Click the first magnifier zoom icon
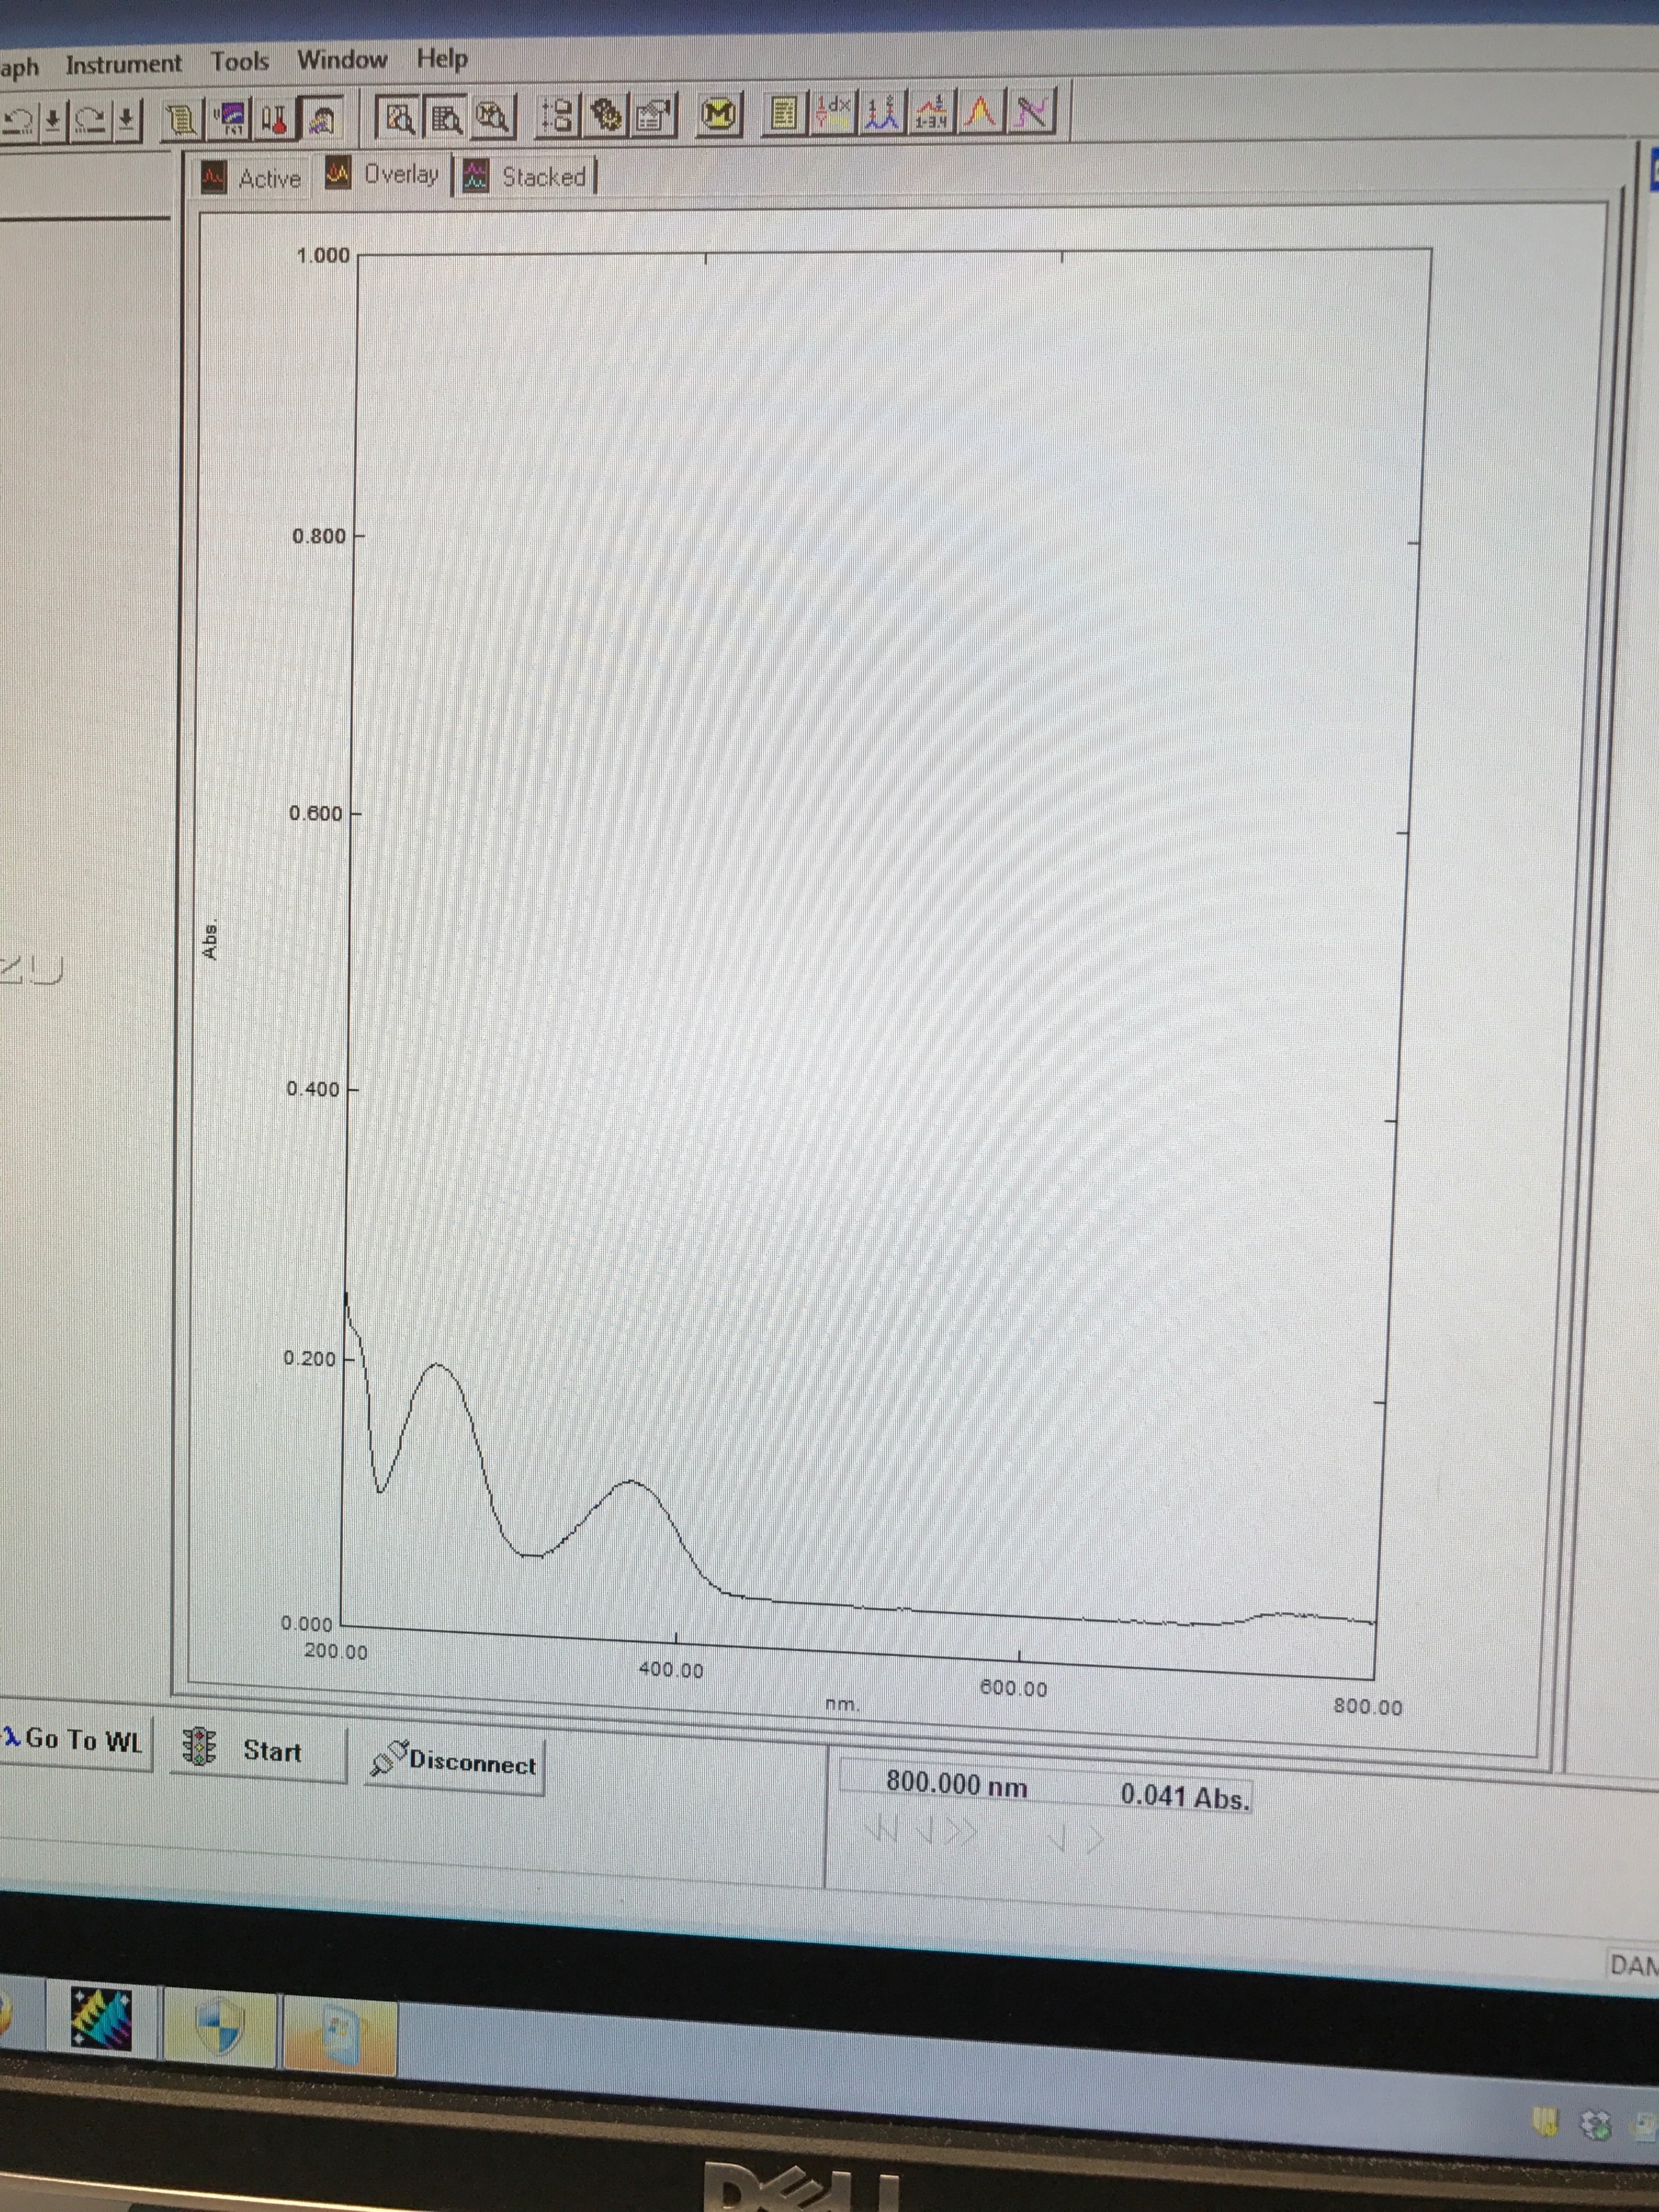 coord(400,118)
